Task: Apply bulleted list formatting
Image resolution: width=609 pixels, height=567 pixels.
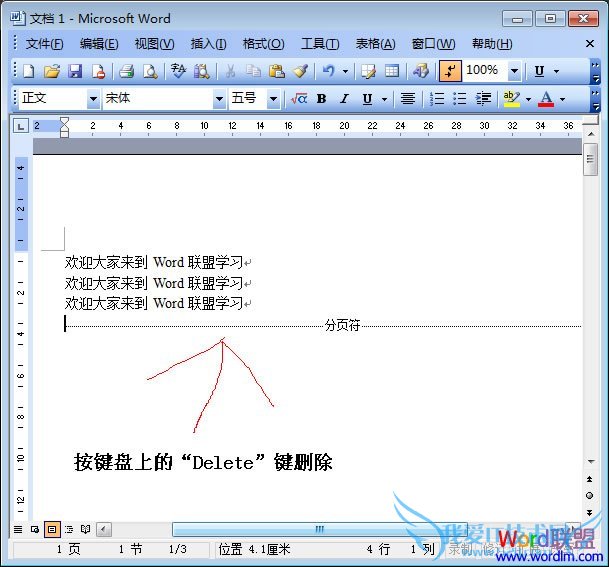Action: 459,99
